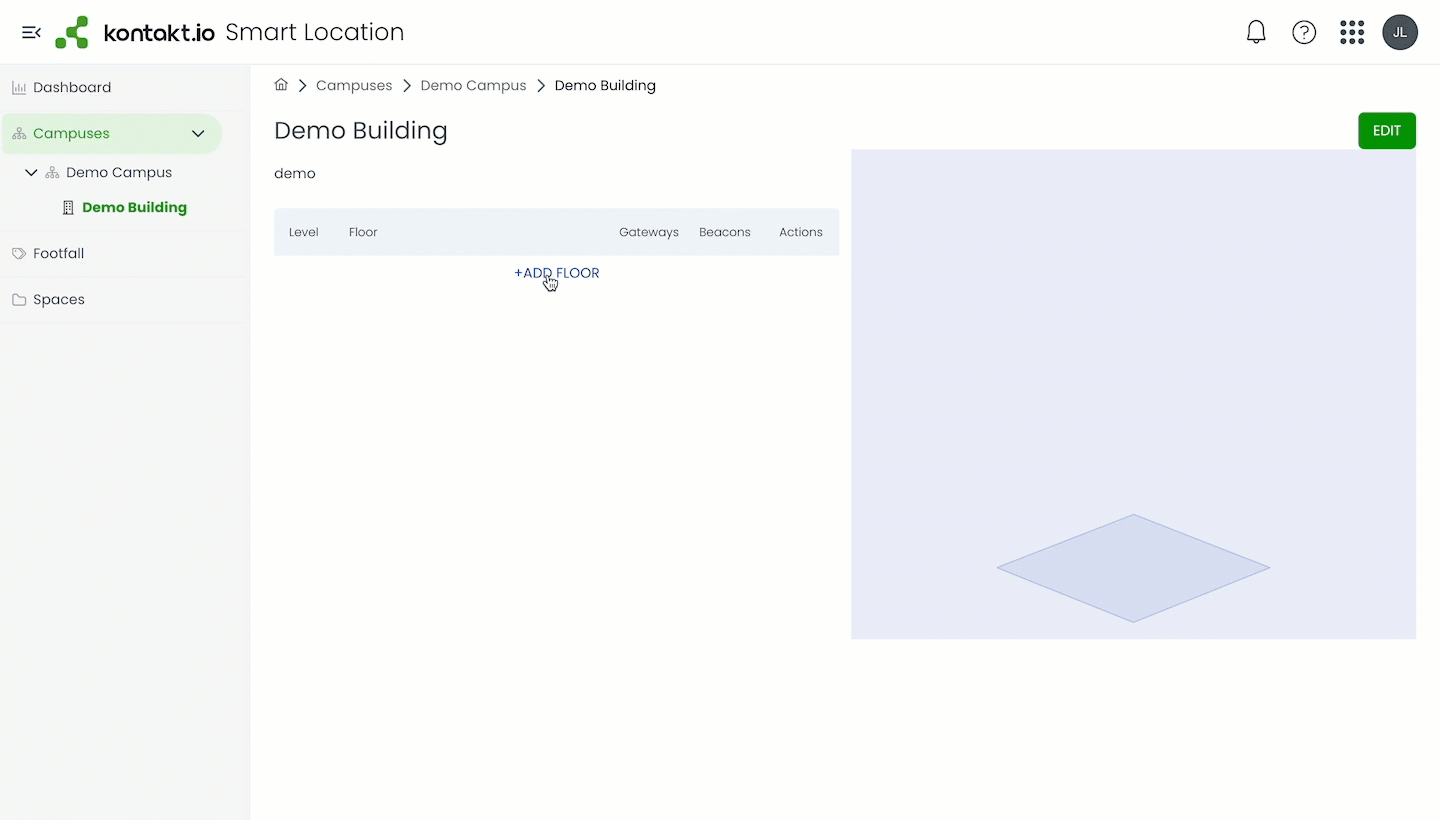The image size is (1440, 820).
Task: Open the notifications bell
Action: coord(1256,32)
